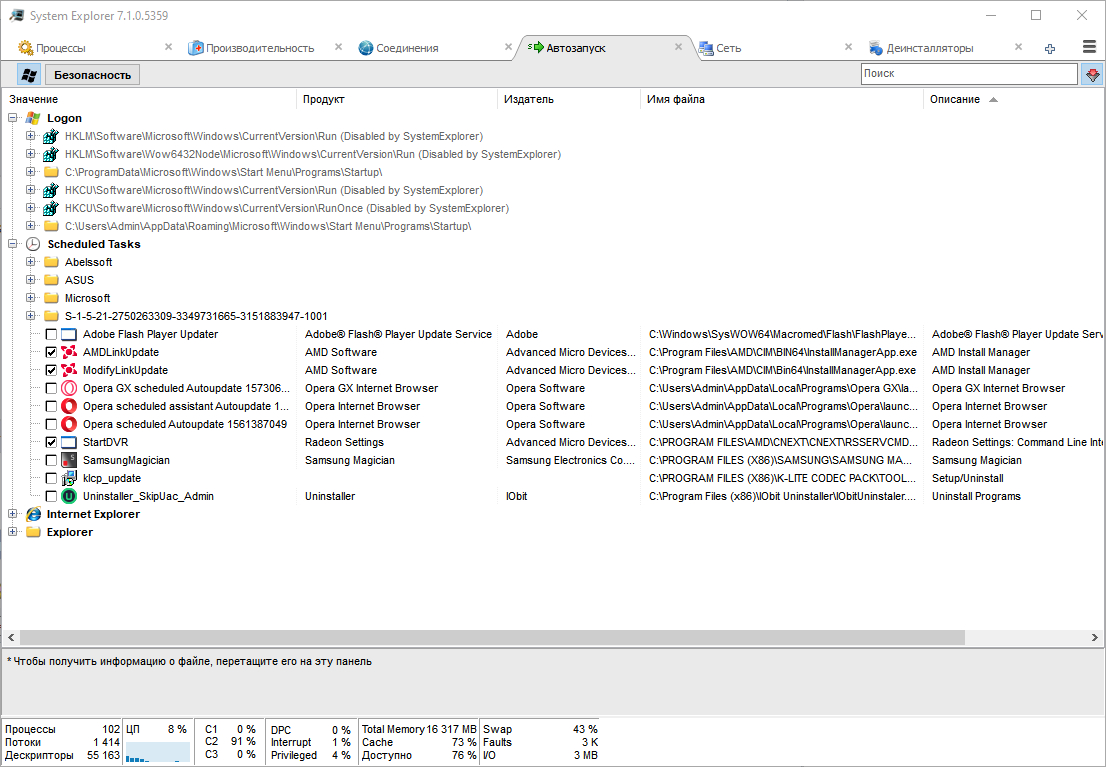Image resolution: width=1106 pixels, height=767 pixels.
Task: Click the scrollbar left arrow
Action: click(x=11, y=638)
